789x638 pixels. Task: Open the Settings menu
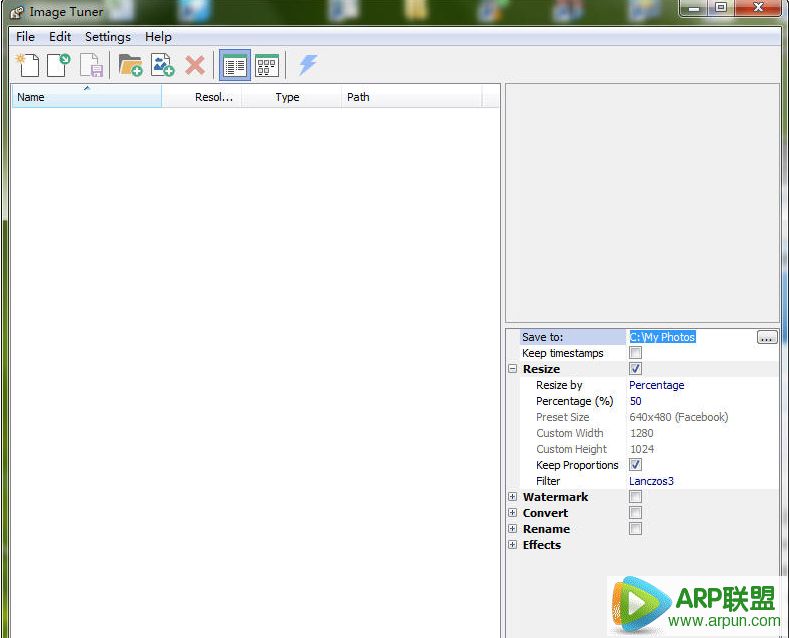point(108,37)
